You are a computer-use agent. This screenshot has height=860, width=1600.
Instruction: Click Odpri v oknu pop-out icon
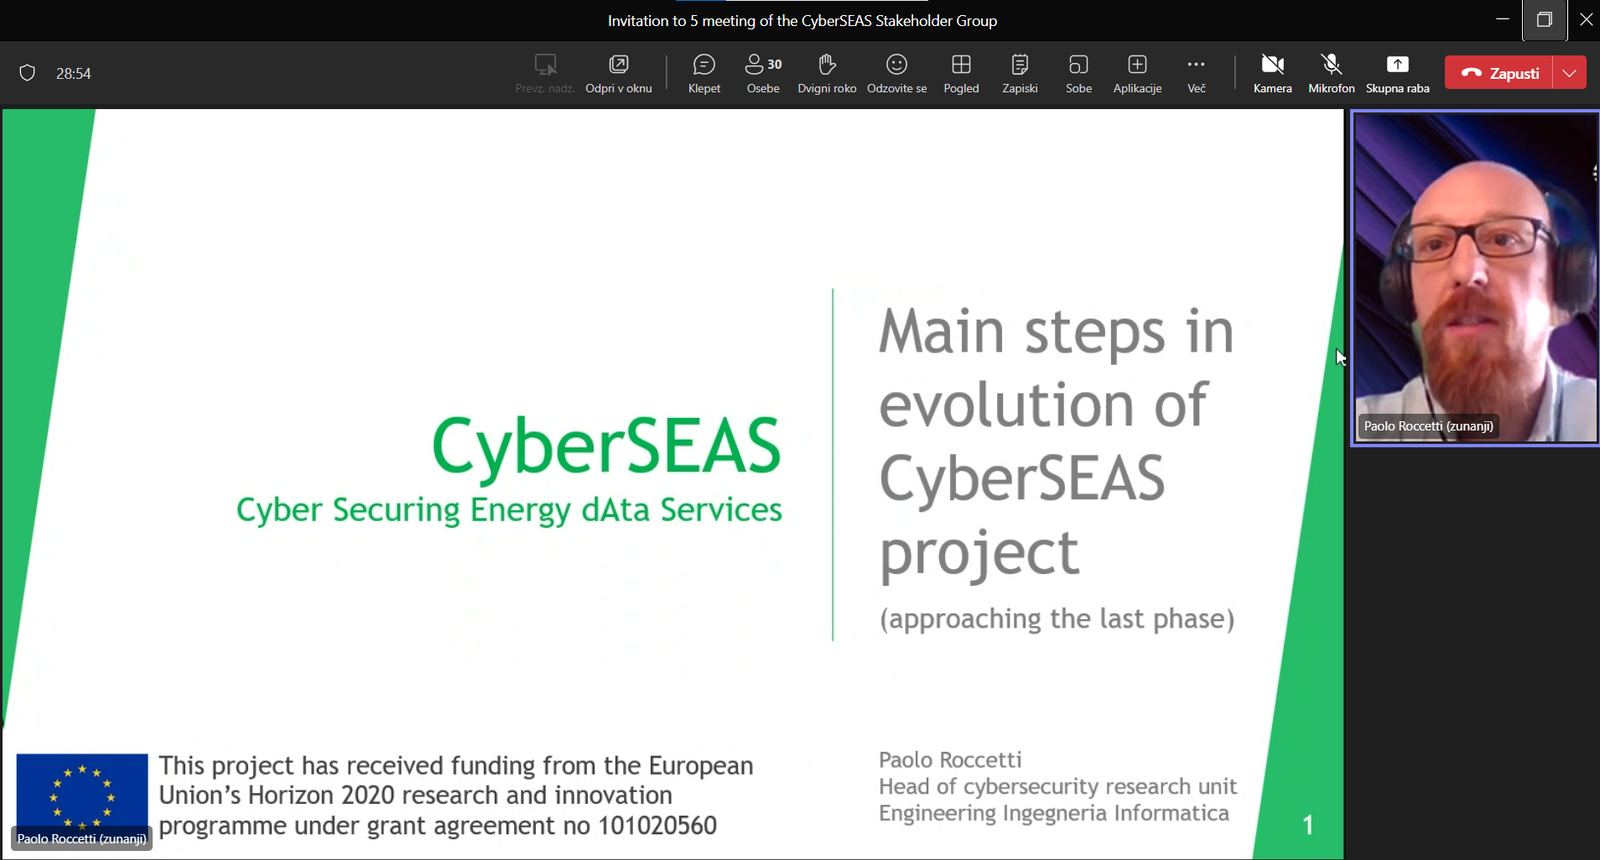618,74
